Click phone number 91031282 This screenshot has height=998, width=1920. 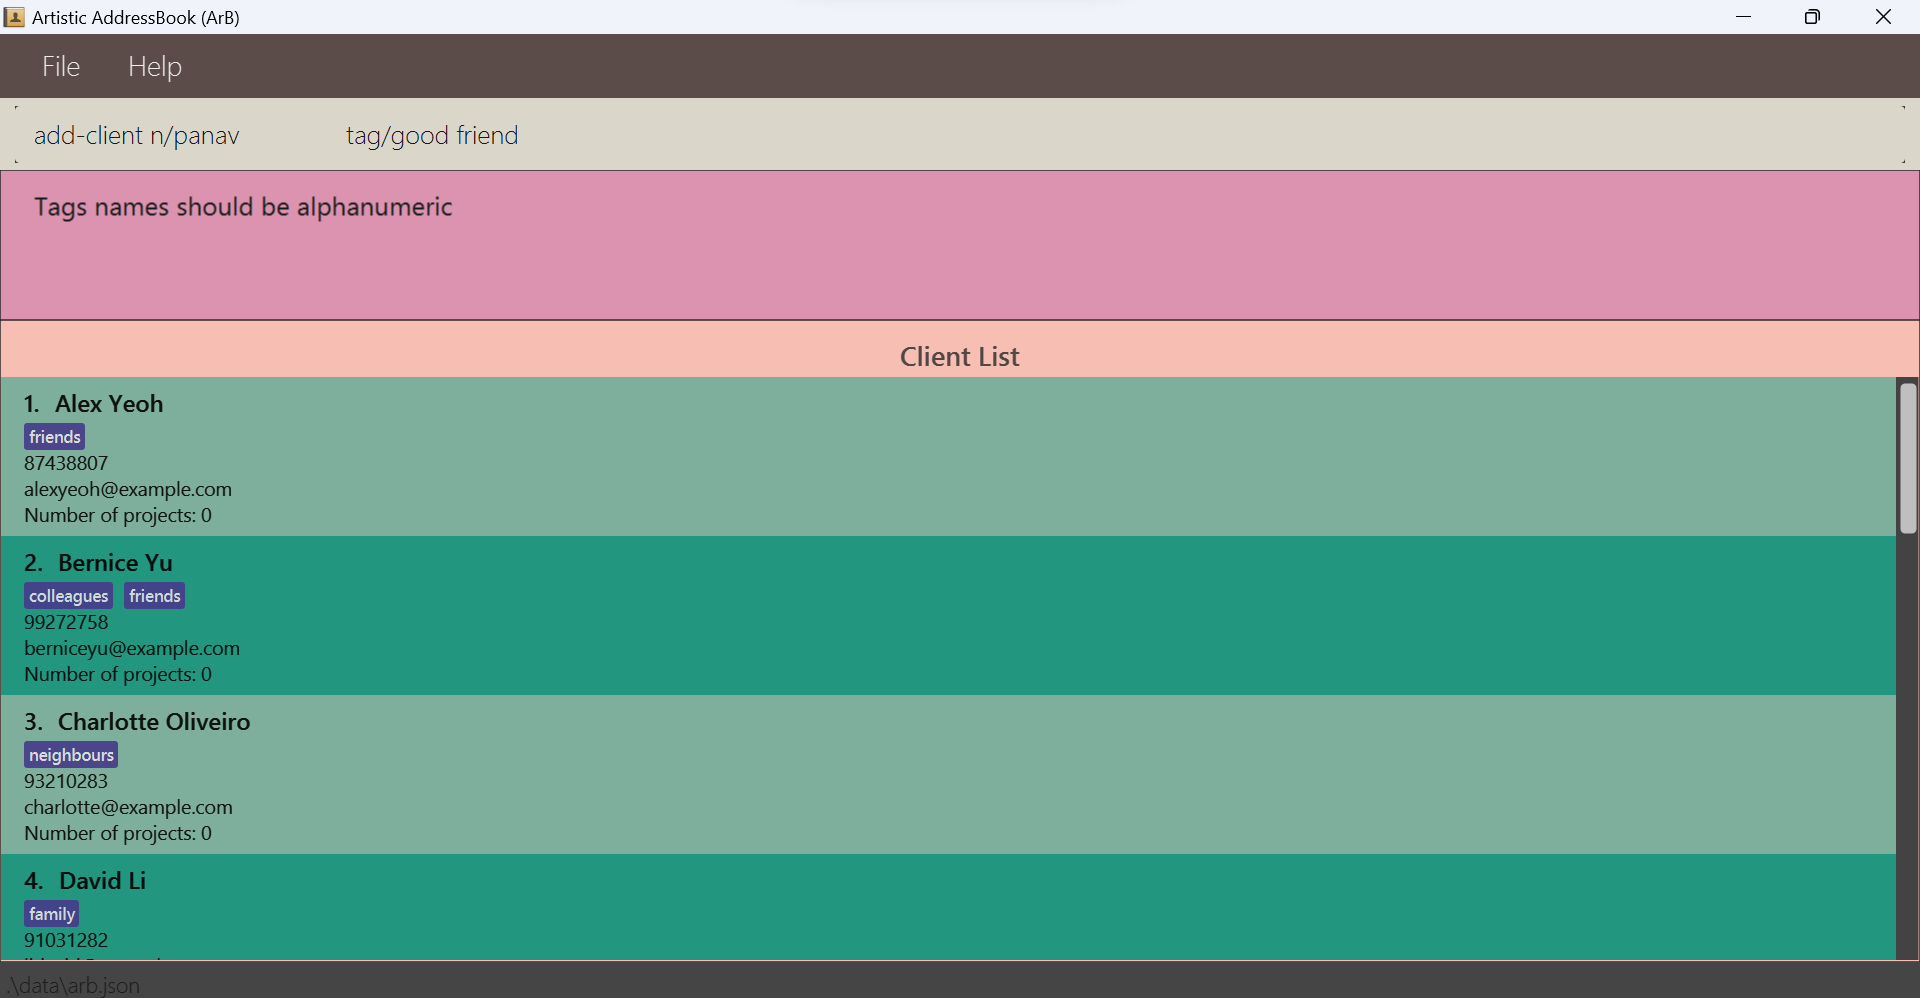point(66,940)
